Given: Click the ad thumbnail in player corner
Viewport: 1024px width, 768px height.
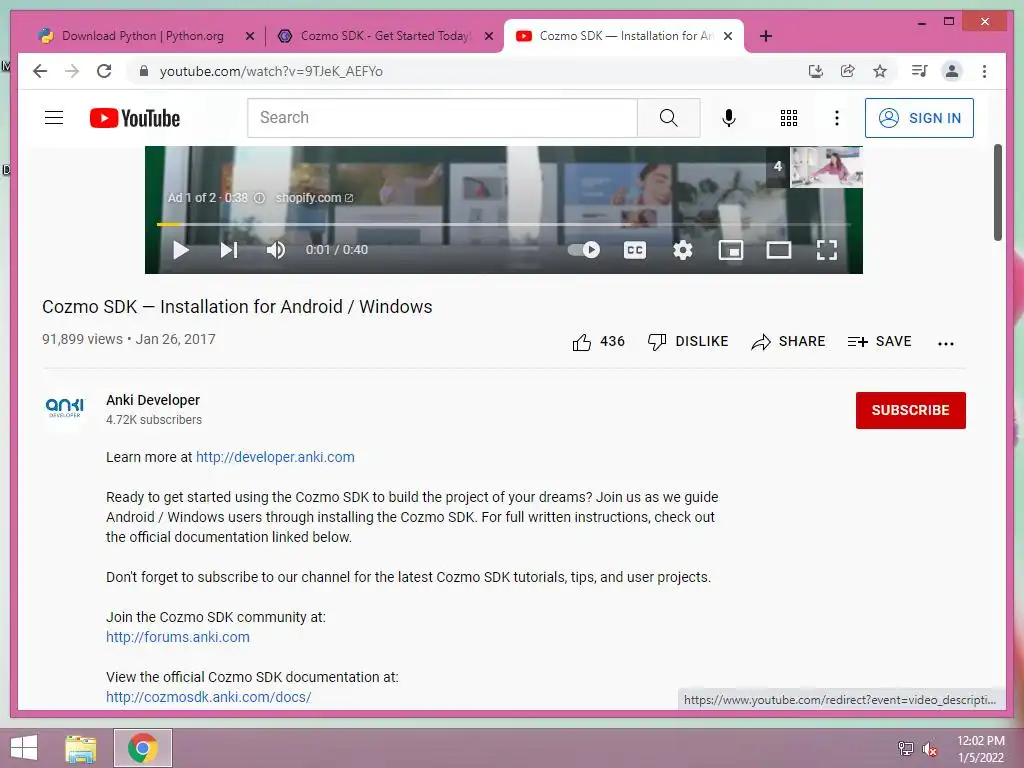Looking at the screenshot, I should [x=826, y=167].
